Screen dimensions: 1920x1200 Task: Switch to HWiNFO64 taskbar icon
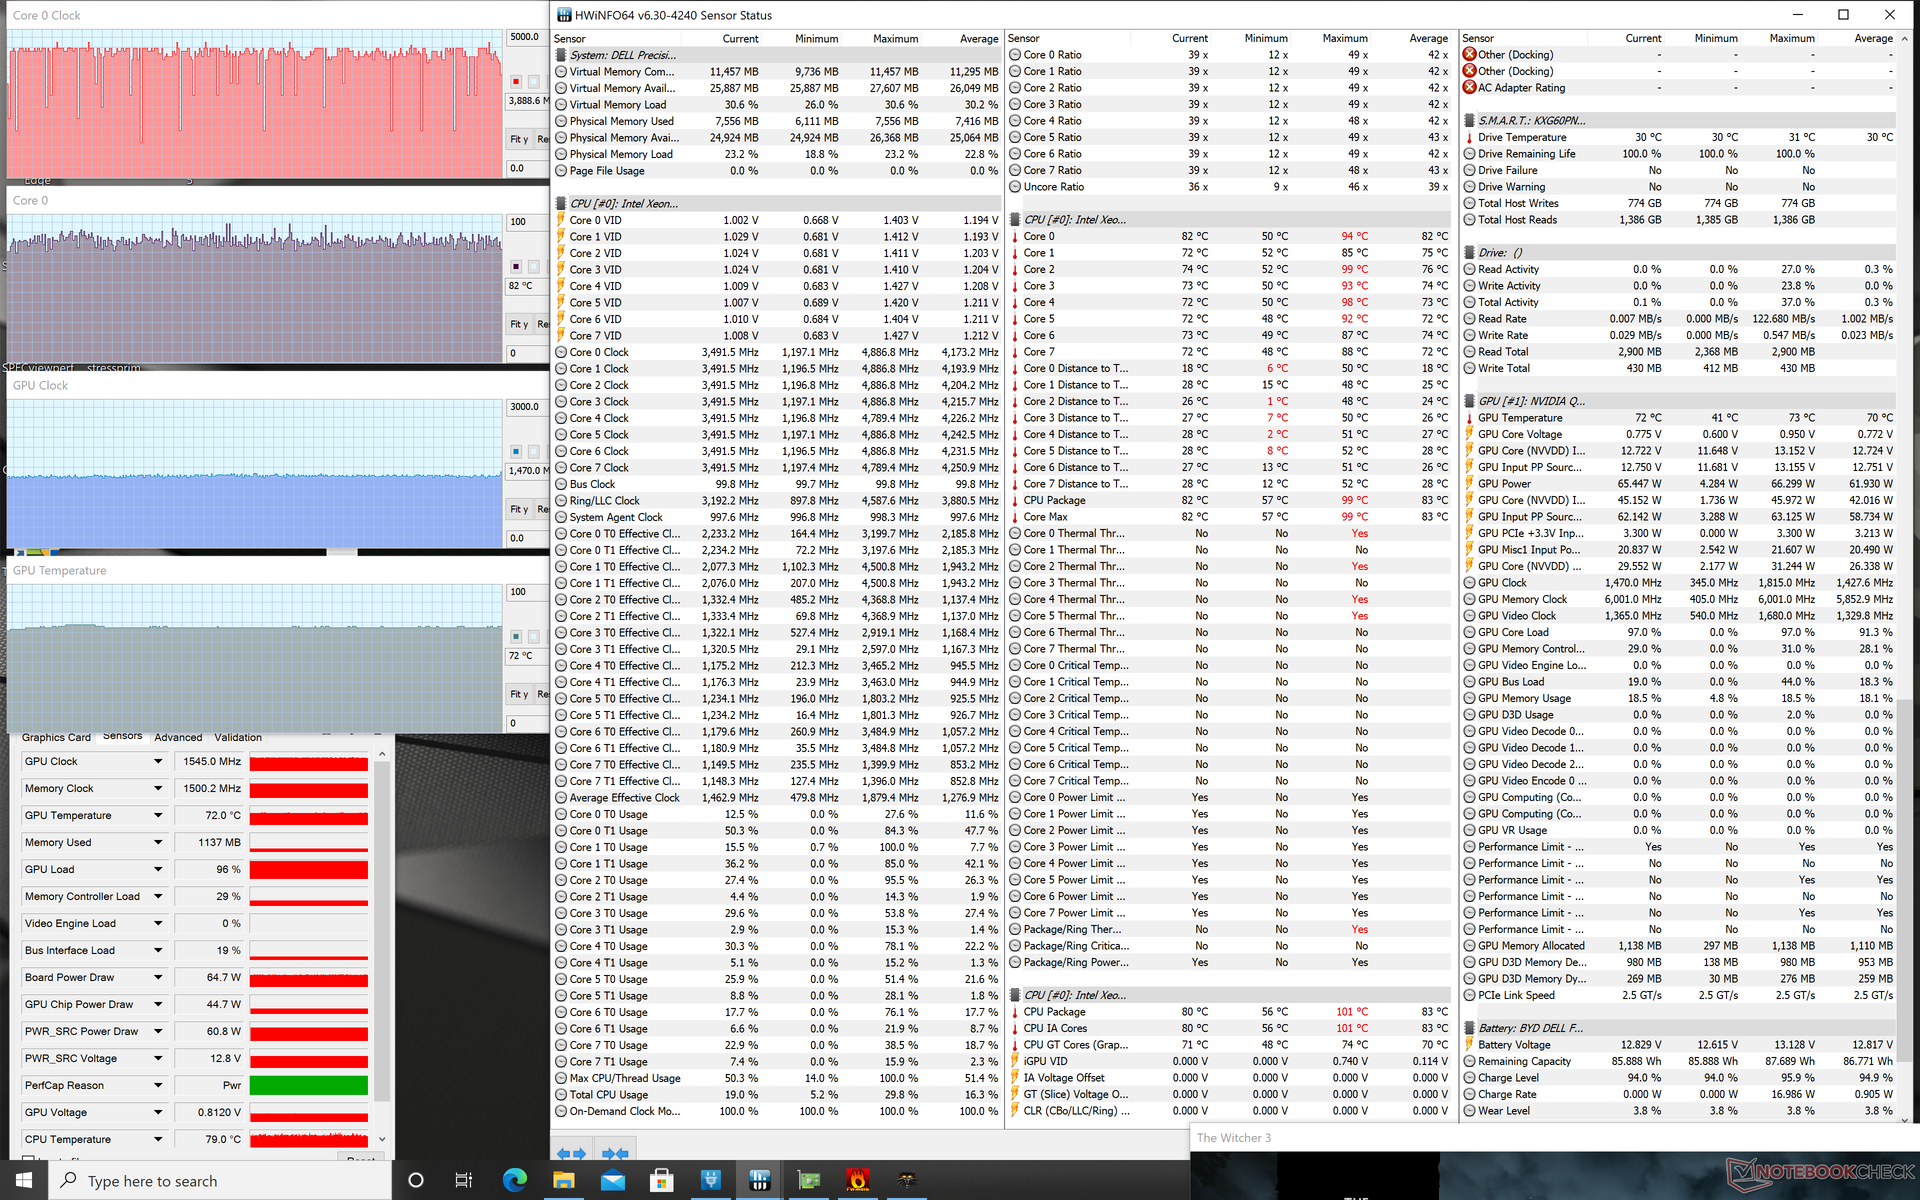(759, 1181)
